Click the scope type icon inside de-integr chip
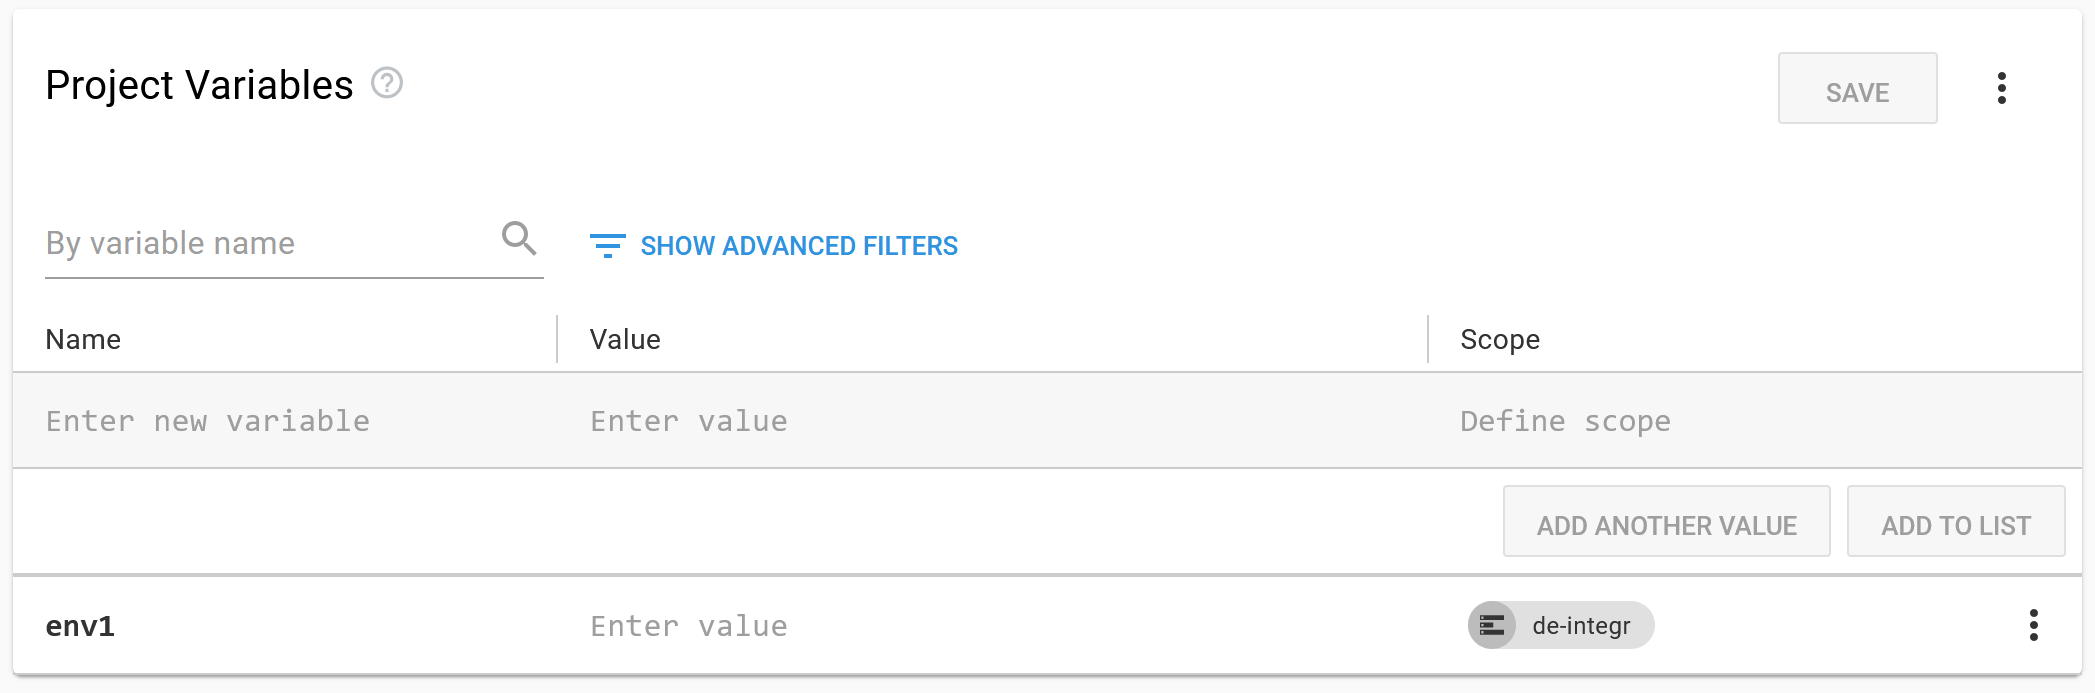Viewport: 2095px width, 693px height. tap(1492, 624)
